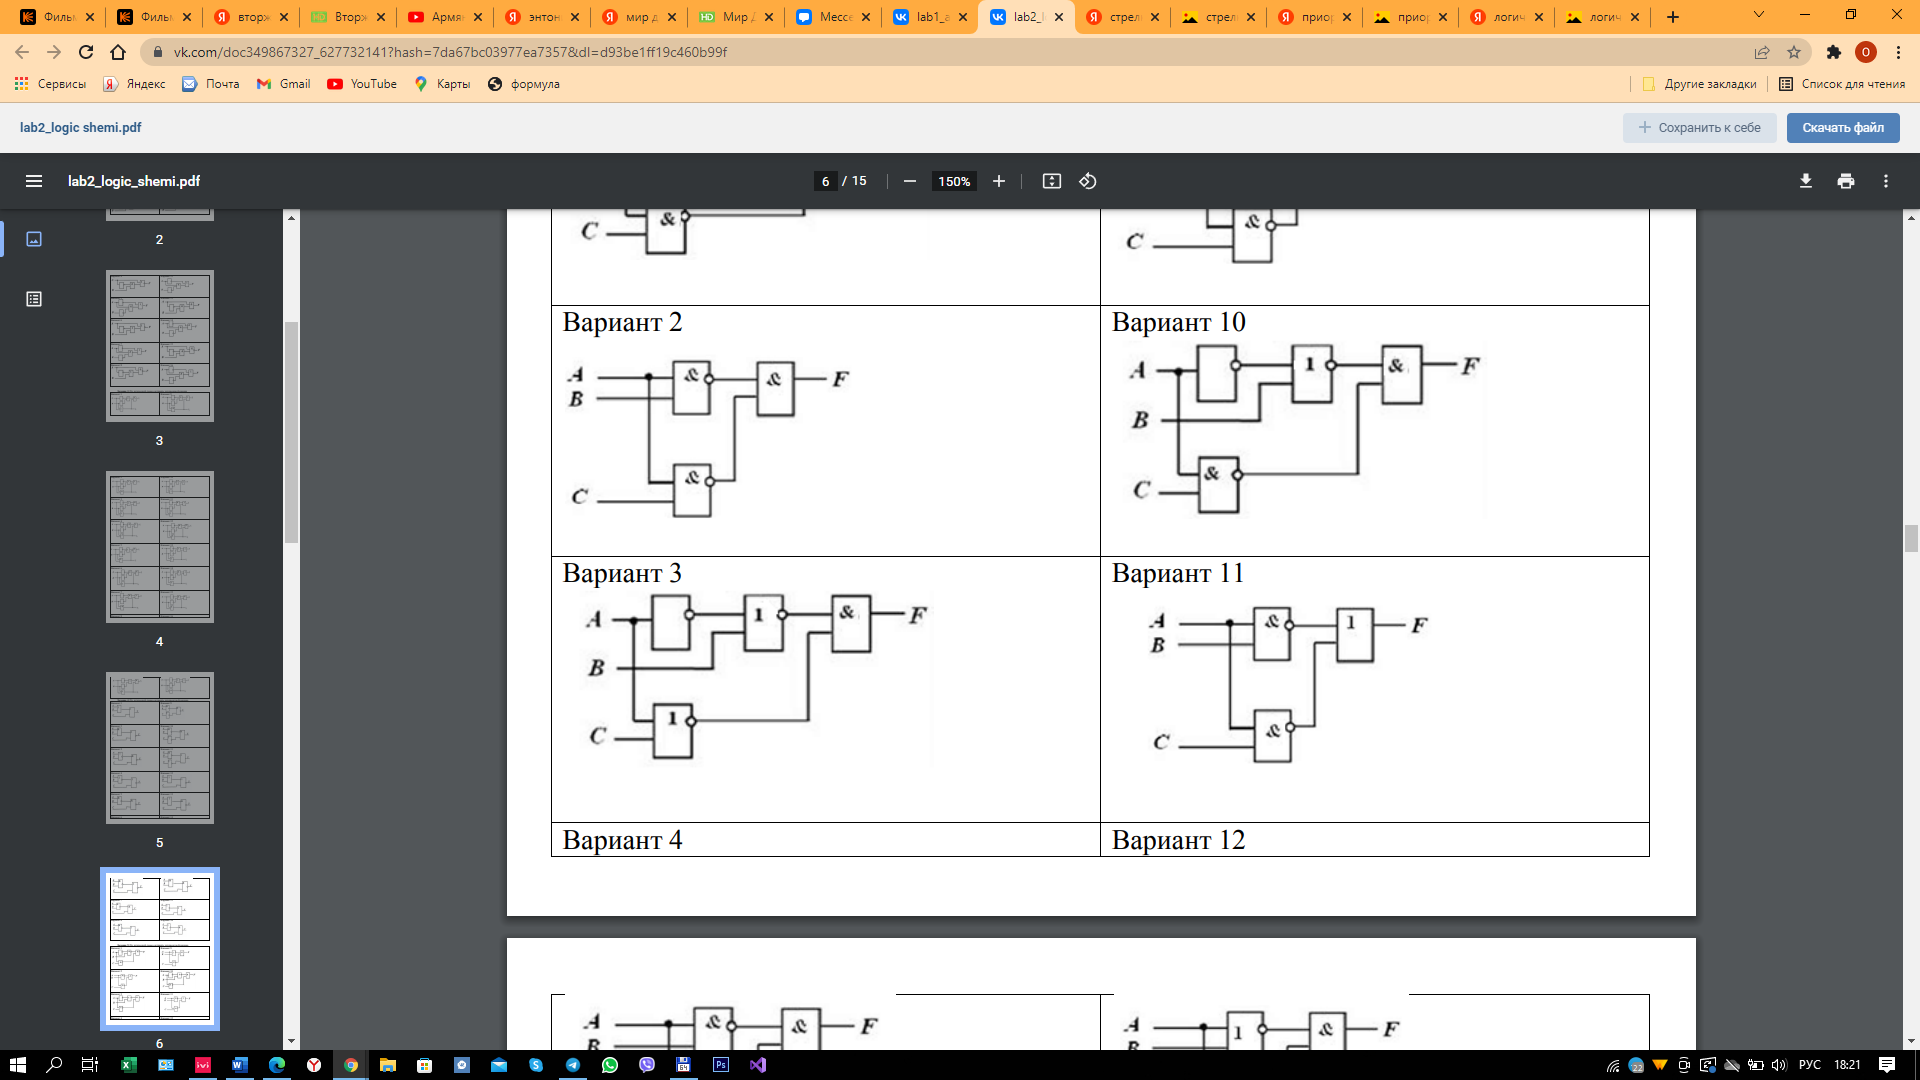Download the PDF using toolbar arrow icon
The width and height of the screenshot is (1920, 1080).
coord(1805,181)
